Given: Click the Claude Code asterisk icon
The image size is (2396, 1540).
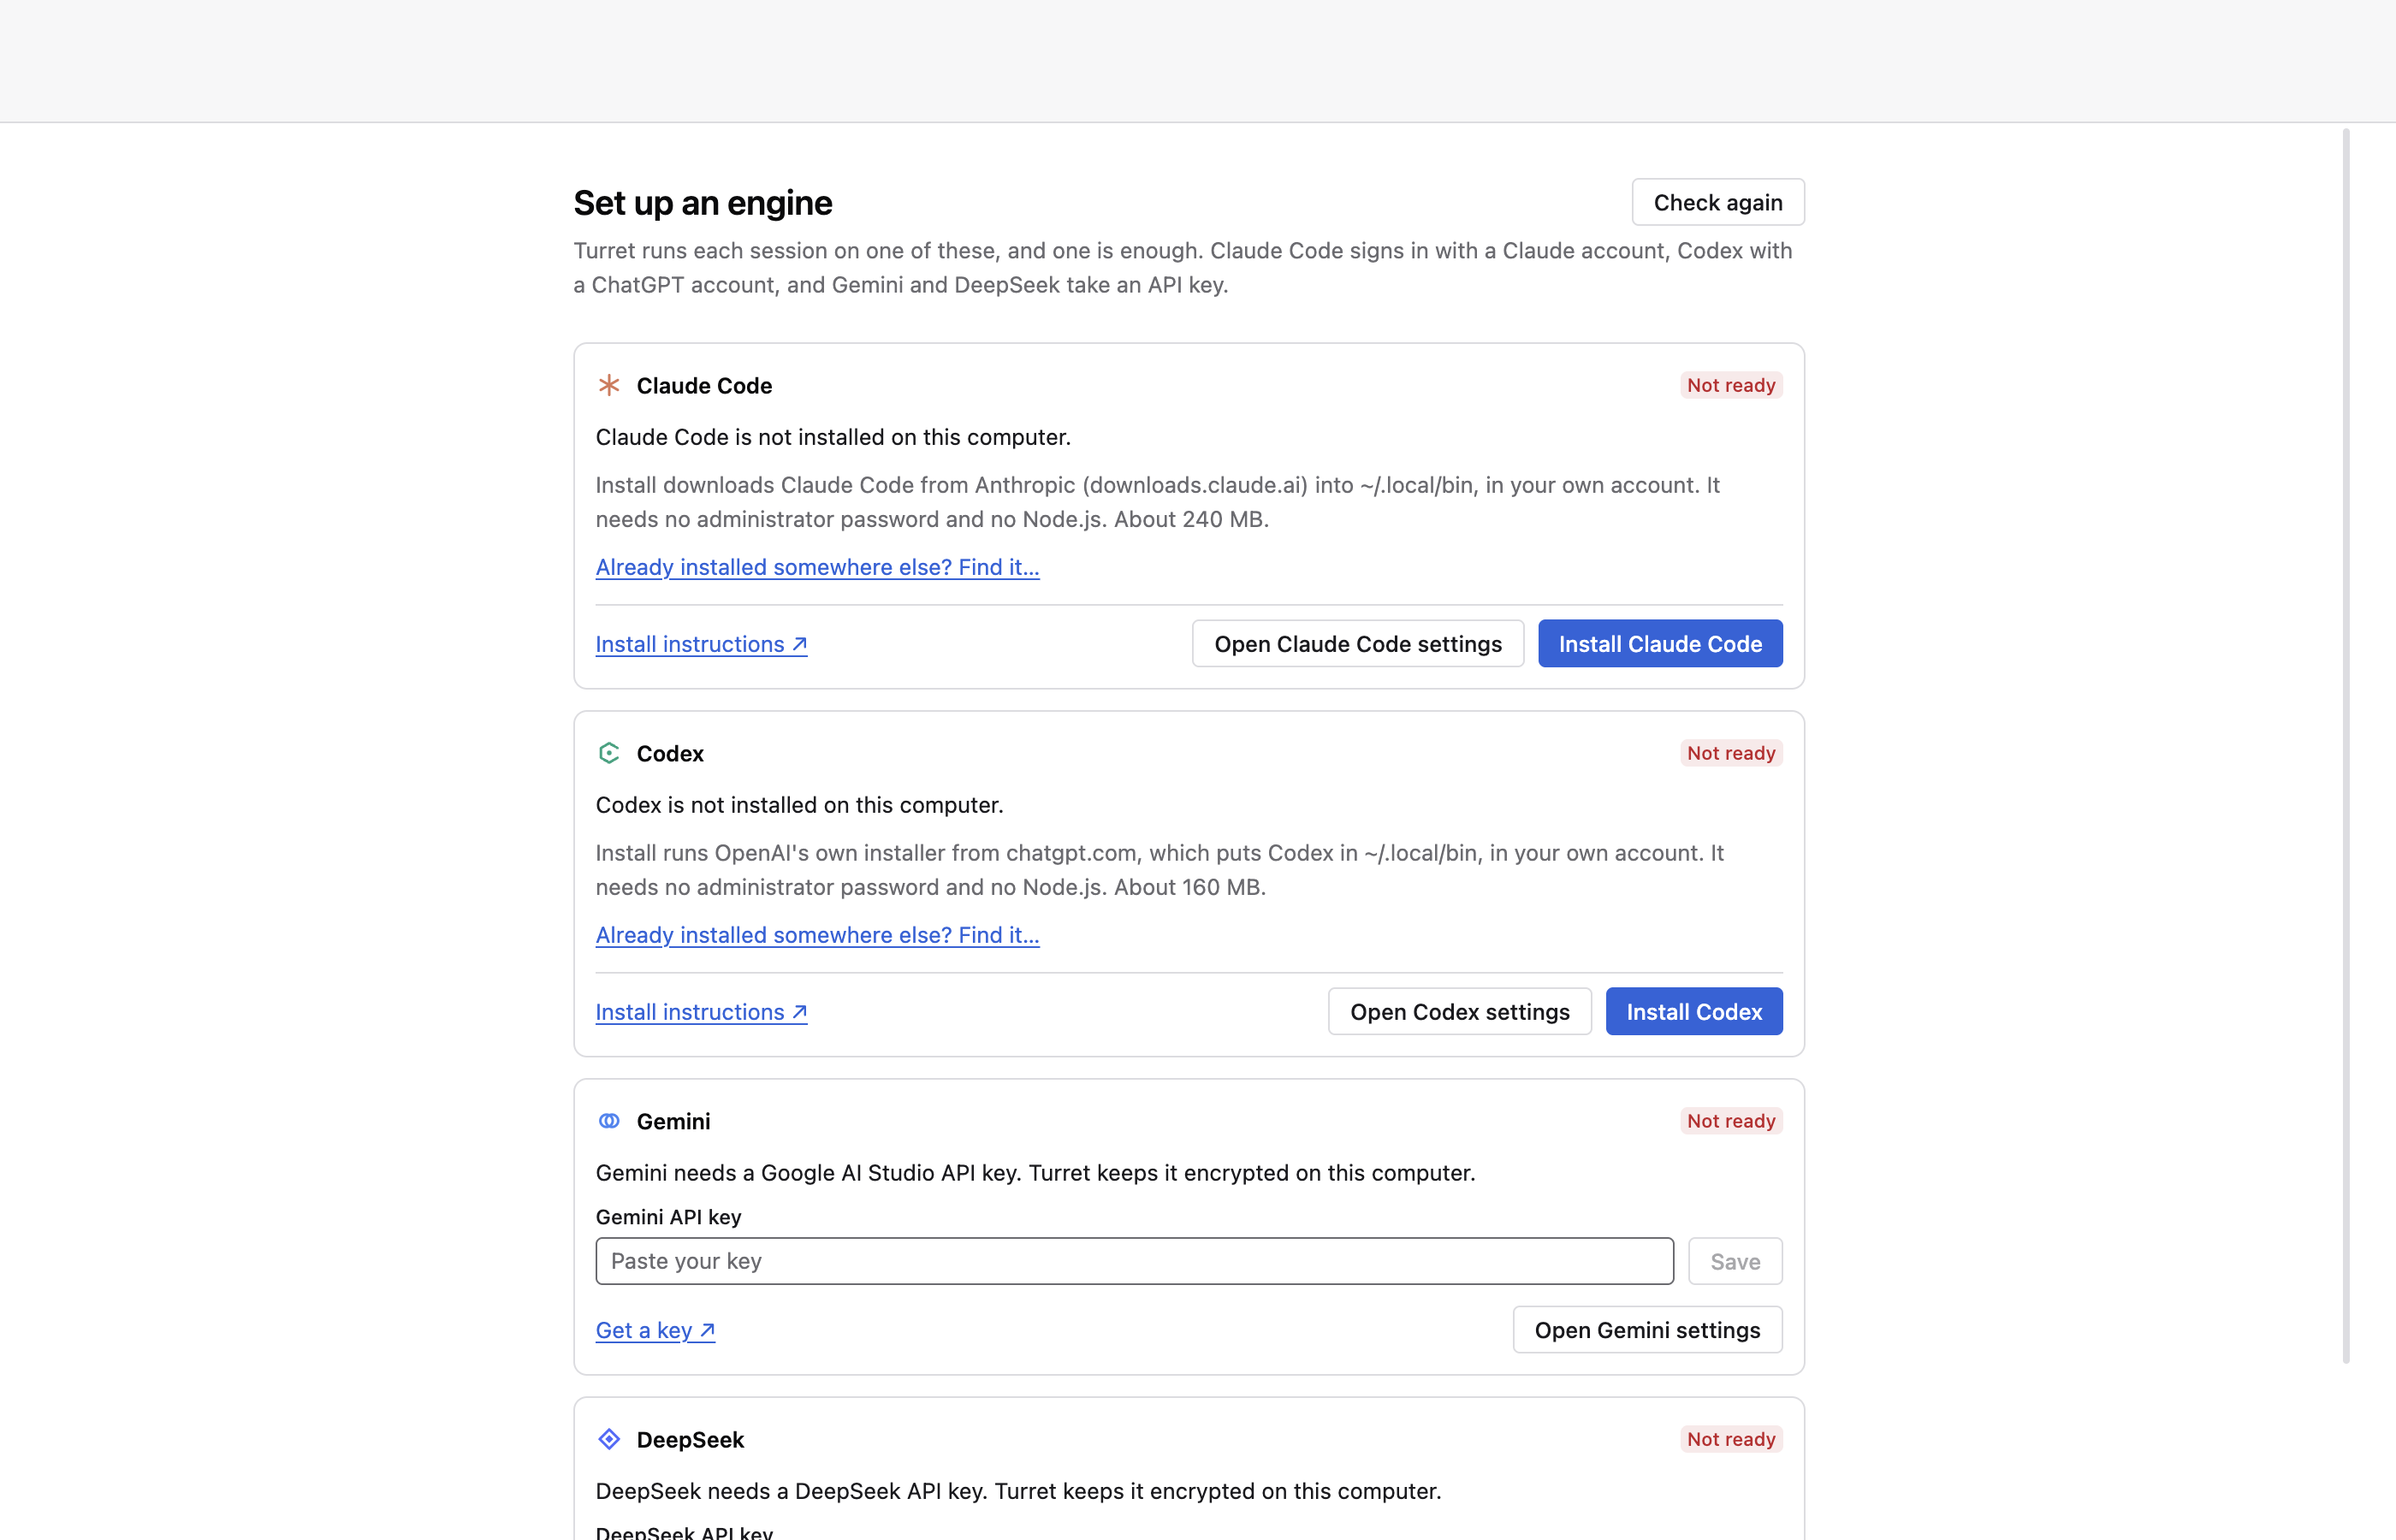Looking at the screenshot, I should (609, 385).
